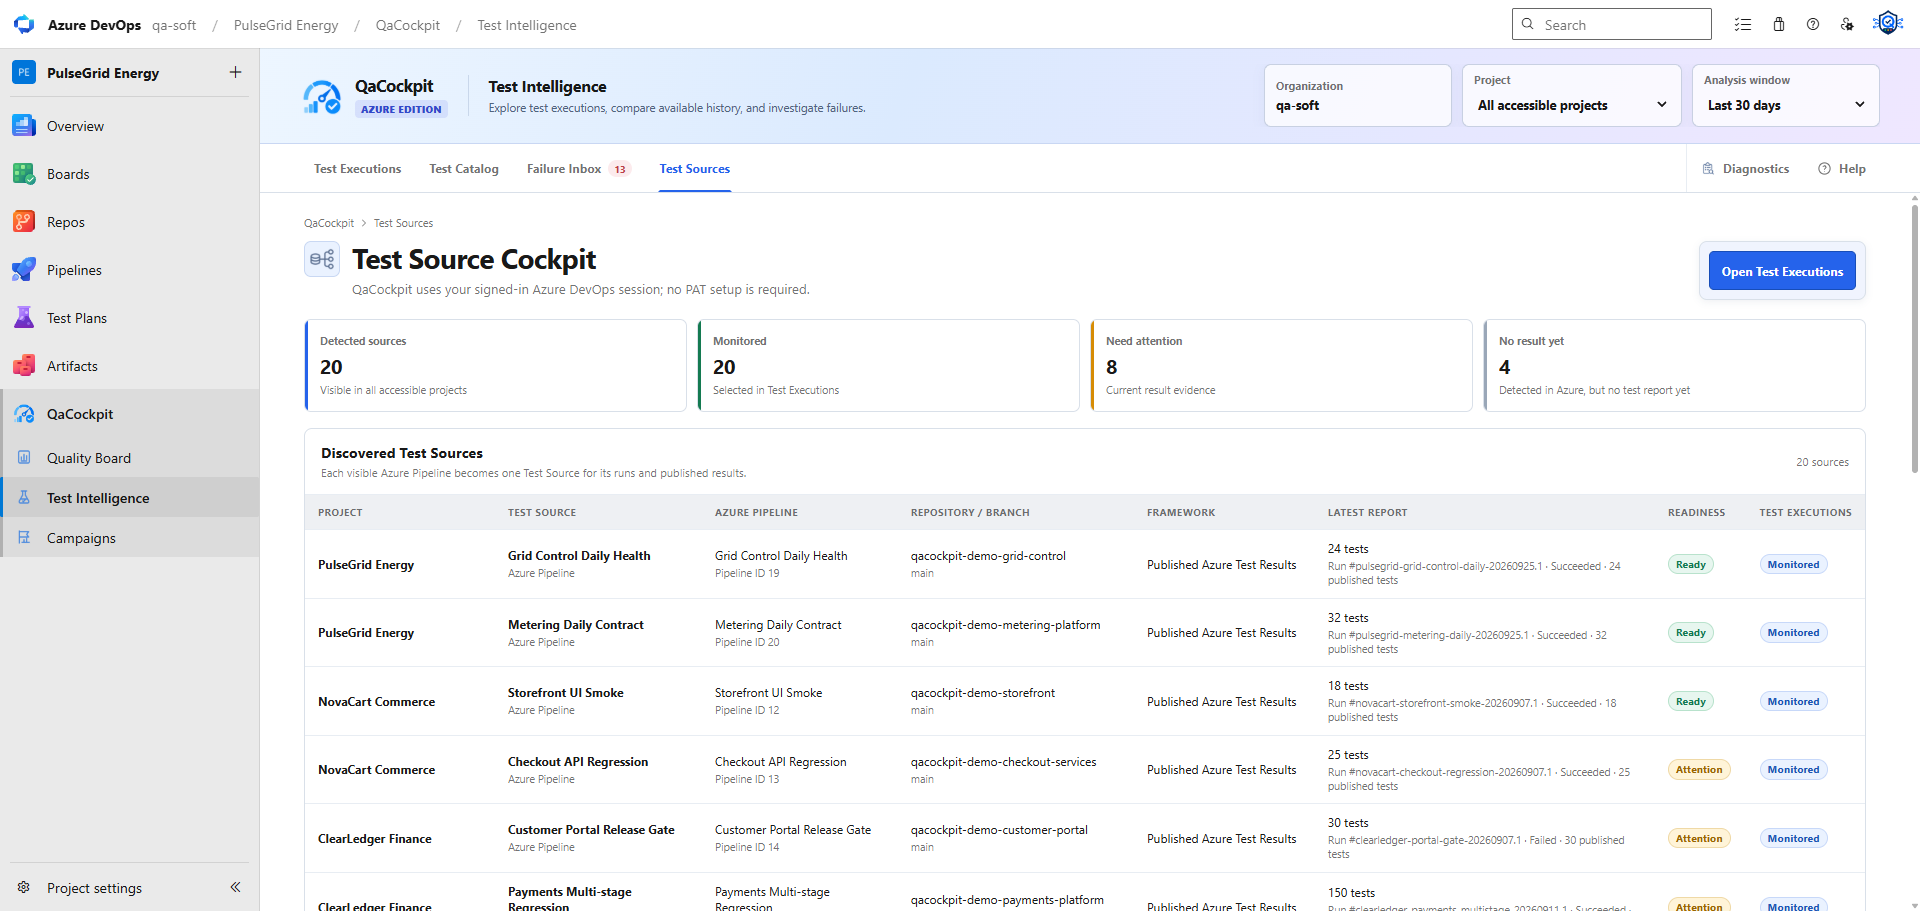The width and height of the screenshot is (1920, 911).
Task: Open Boards in the sidebar
Action: coord(68,174)
